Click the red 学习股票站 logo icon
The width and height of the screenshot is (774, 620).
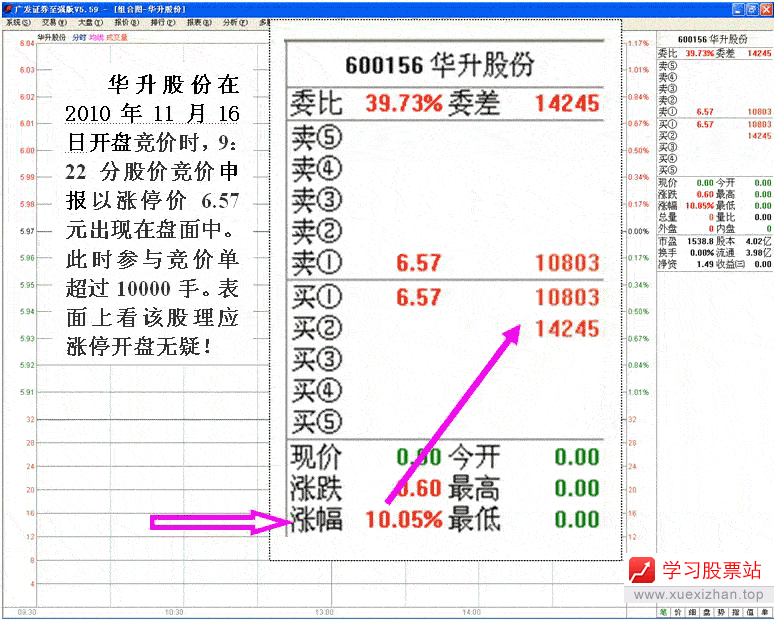(x=641, y=570)
